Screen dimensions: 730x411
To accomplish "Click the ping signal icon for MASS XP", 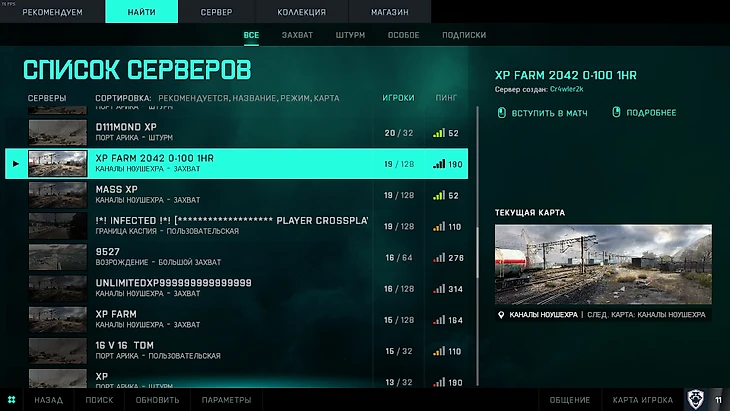I will coord(439,195).
